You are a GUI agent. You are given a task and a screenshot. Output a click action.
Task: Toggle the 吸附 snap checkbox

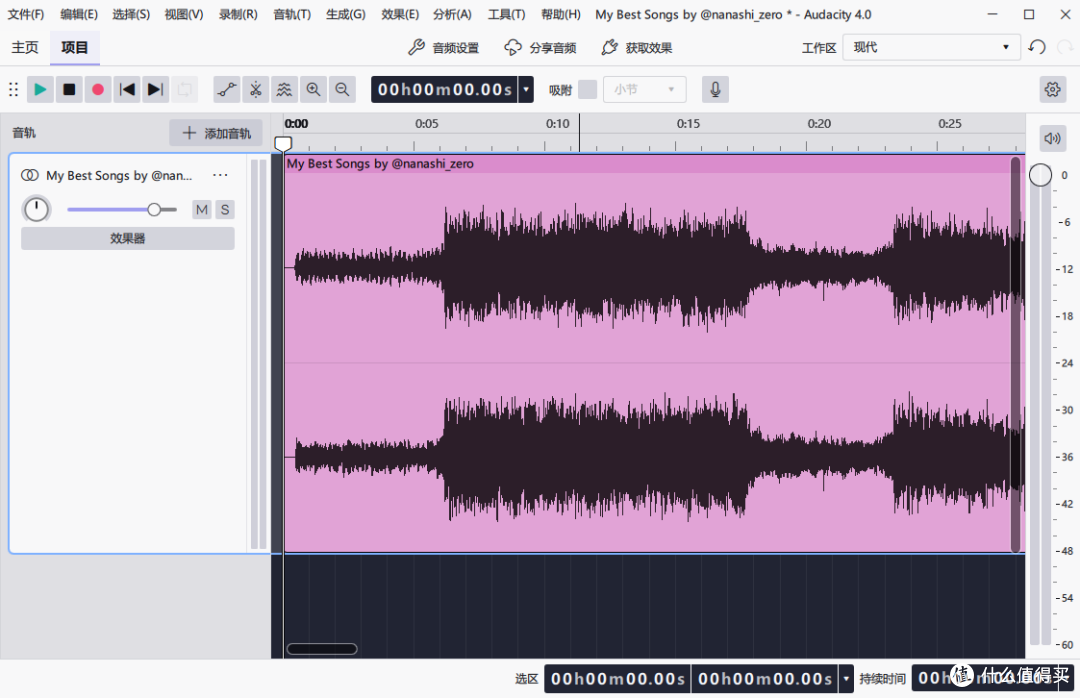pyautogui.click(x=588, y=90)
